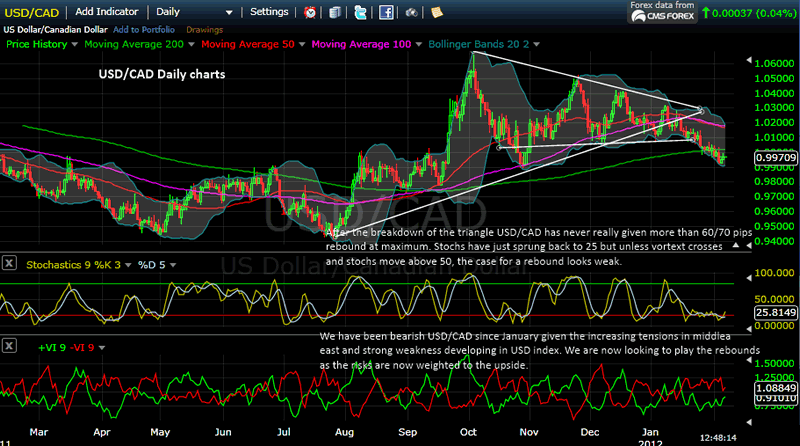
Task: Share chart via Facebook icon
Action: click(384, 13)
